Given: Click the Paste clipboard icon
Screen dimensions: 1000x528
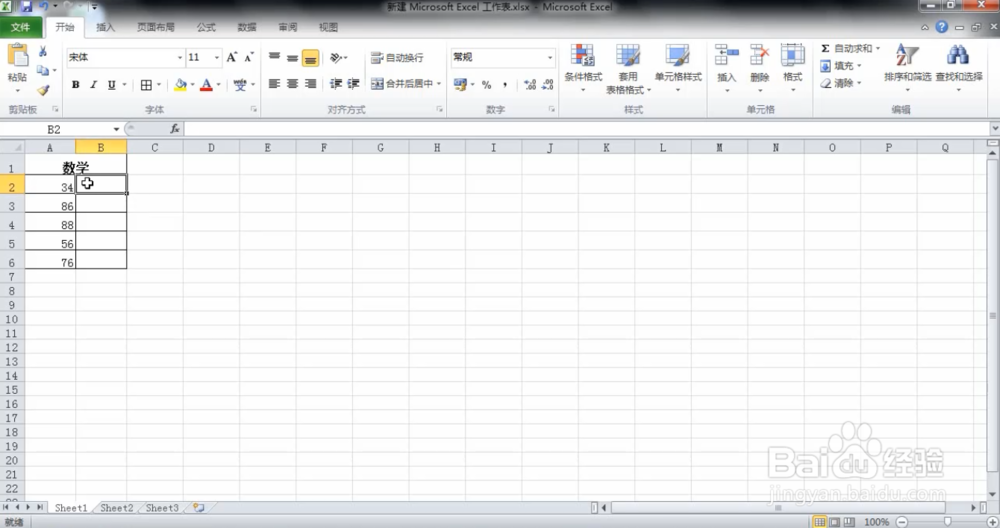Looking at the screenshot, I should click(17, 57).
